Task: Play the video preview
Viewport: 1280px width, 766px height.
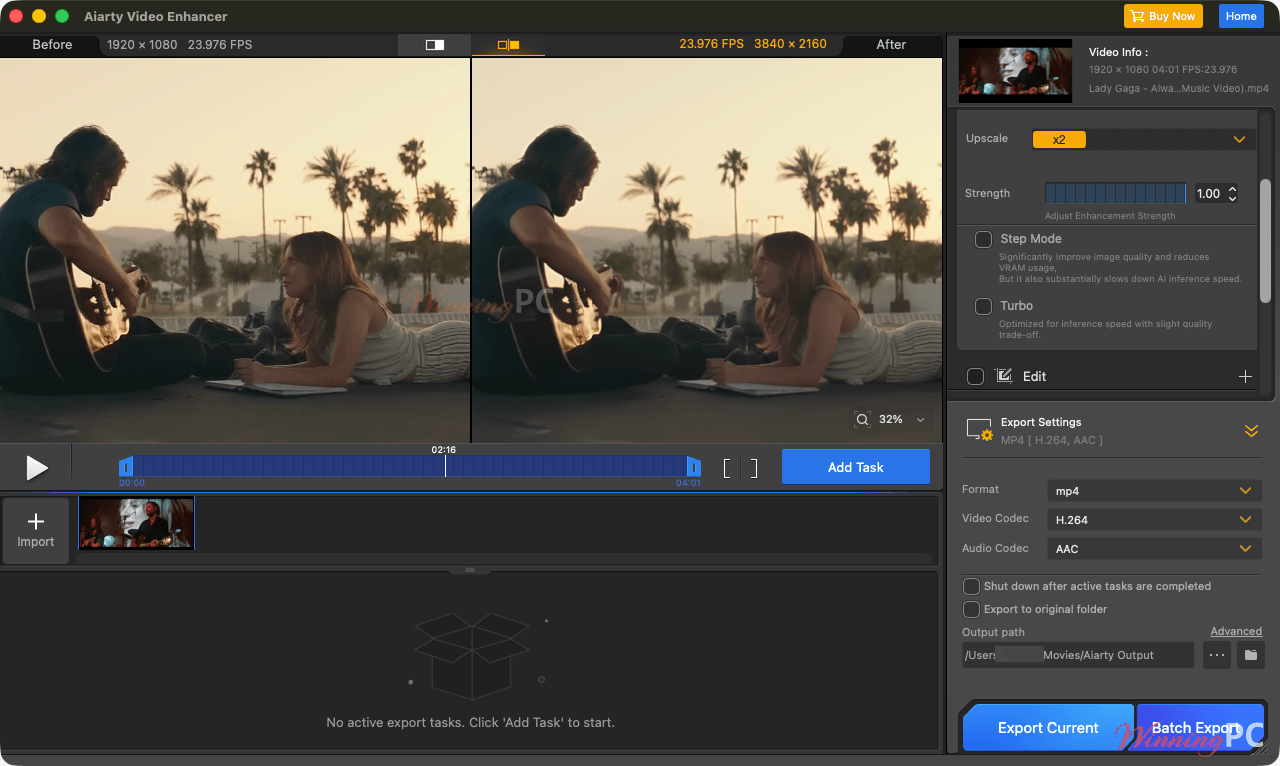Action: pos(37,467)
